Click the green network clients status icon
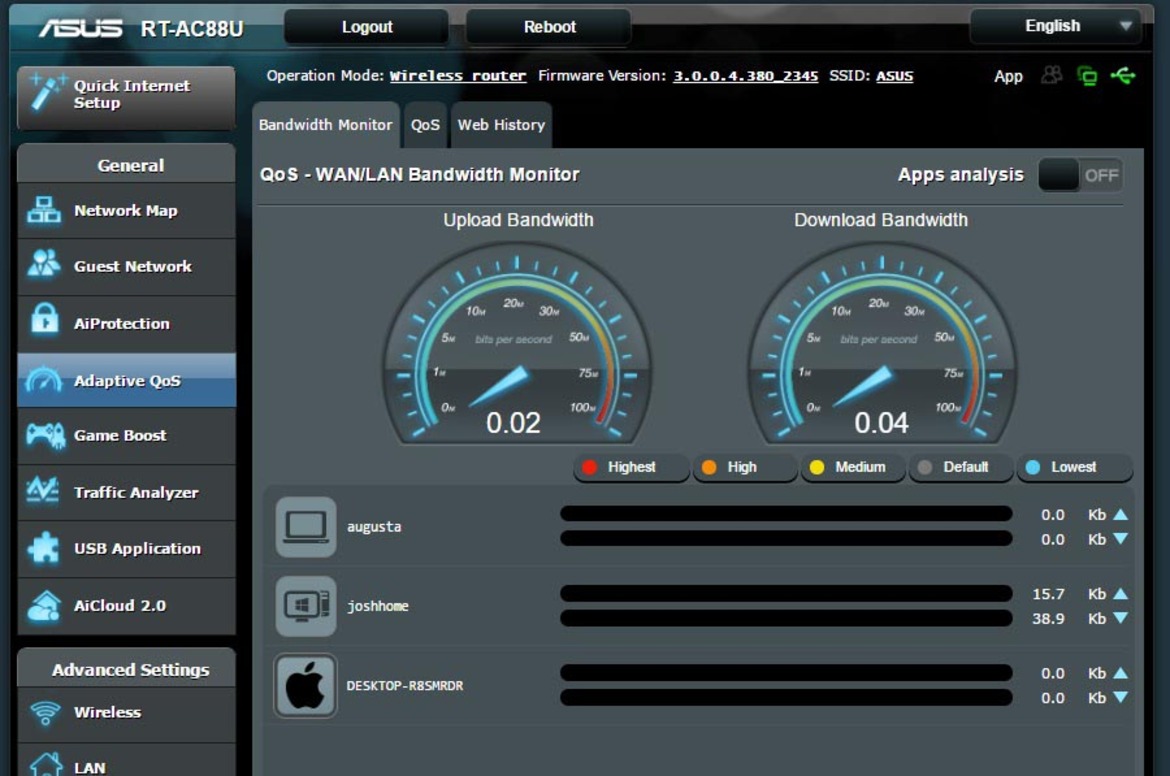The height and width of the screenshot is (776, 1170). [1087, 75]
